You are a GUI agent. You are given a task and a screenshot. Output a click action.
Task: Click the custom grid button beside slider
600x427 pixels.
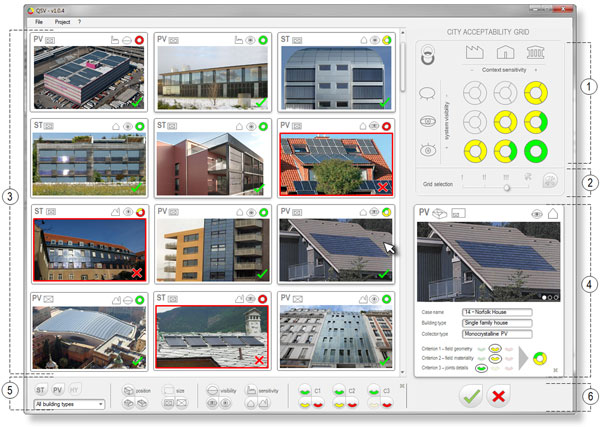pos(549,183)
